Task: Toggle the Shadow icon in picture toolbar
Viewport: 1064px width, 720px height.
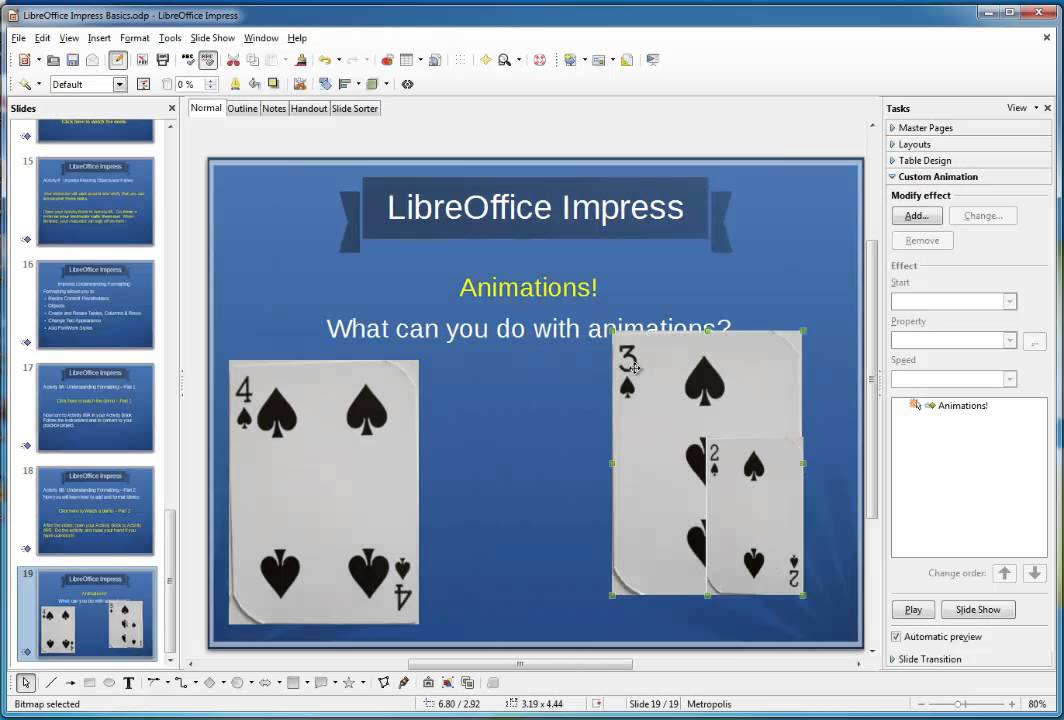Action: (x=273, y=84)
